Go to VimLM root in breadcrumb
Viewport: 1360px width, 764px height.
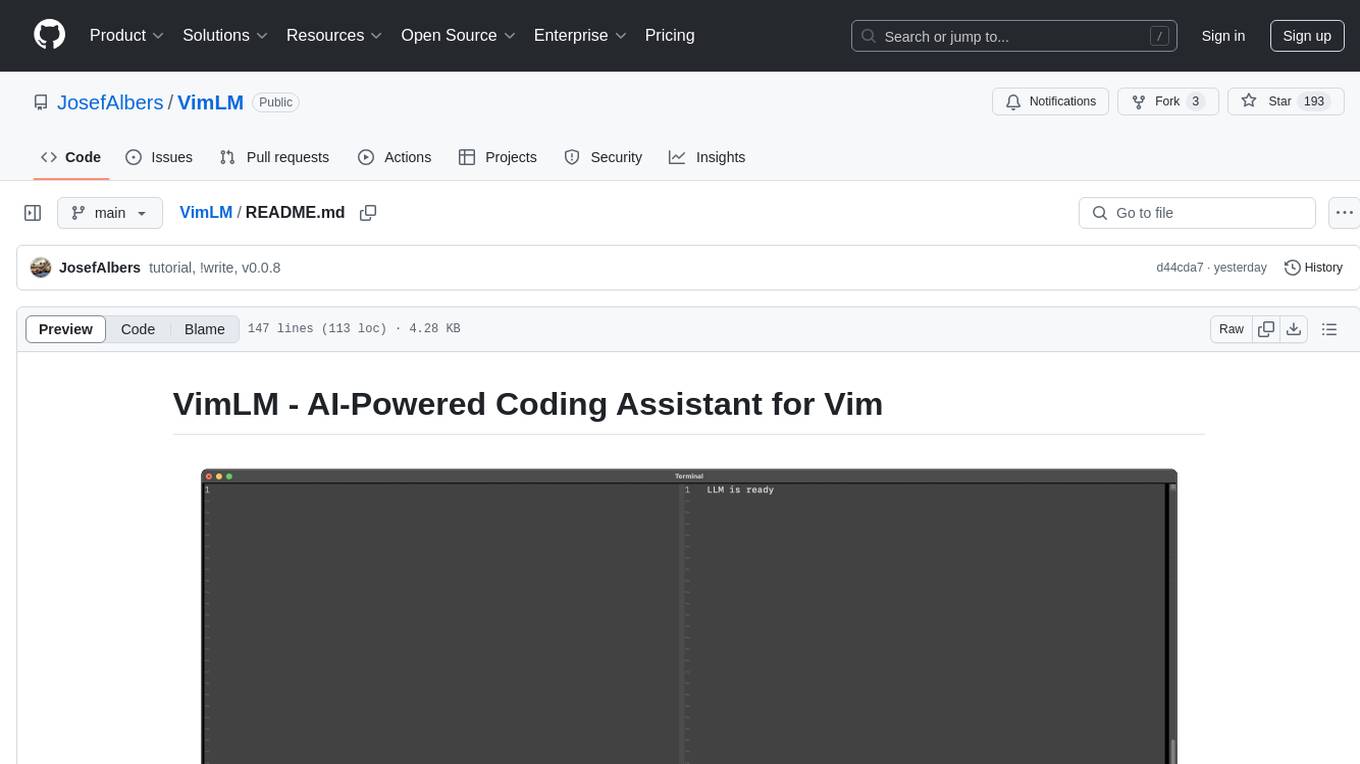(x=206, y=212)
